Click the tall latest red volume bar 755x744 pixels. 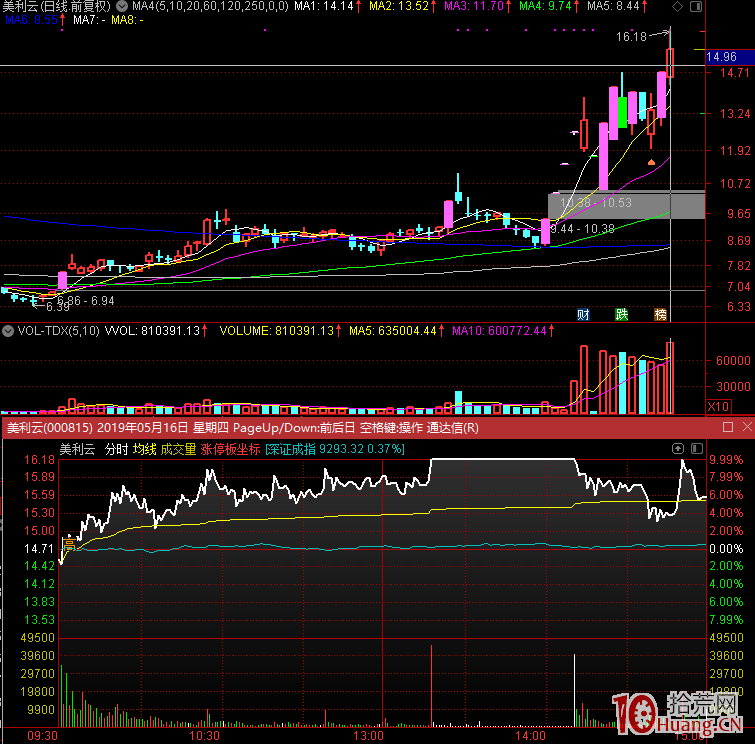pos(670,378)
